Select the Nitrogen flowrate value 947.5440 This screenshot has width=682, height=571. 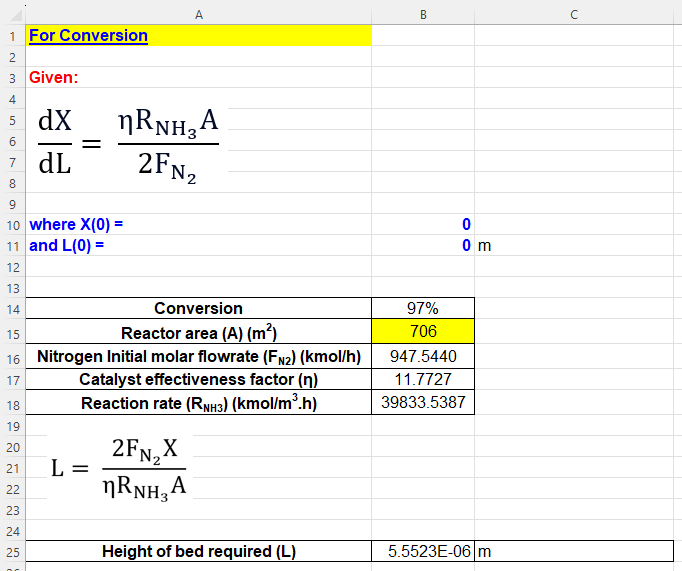pos(422,356)
